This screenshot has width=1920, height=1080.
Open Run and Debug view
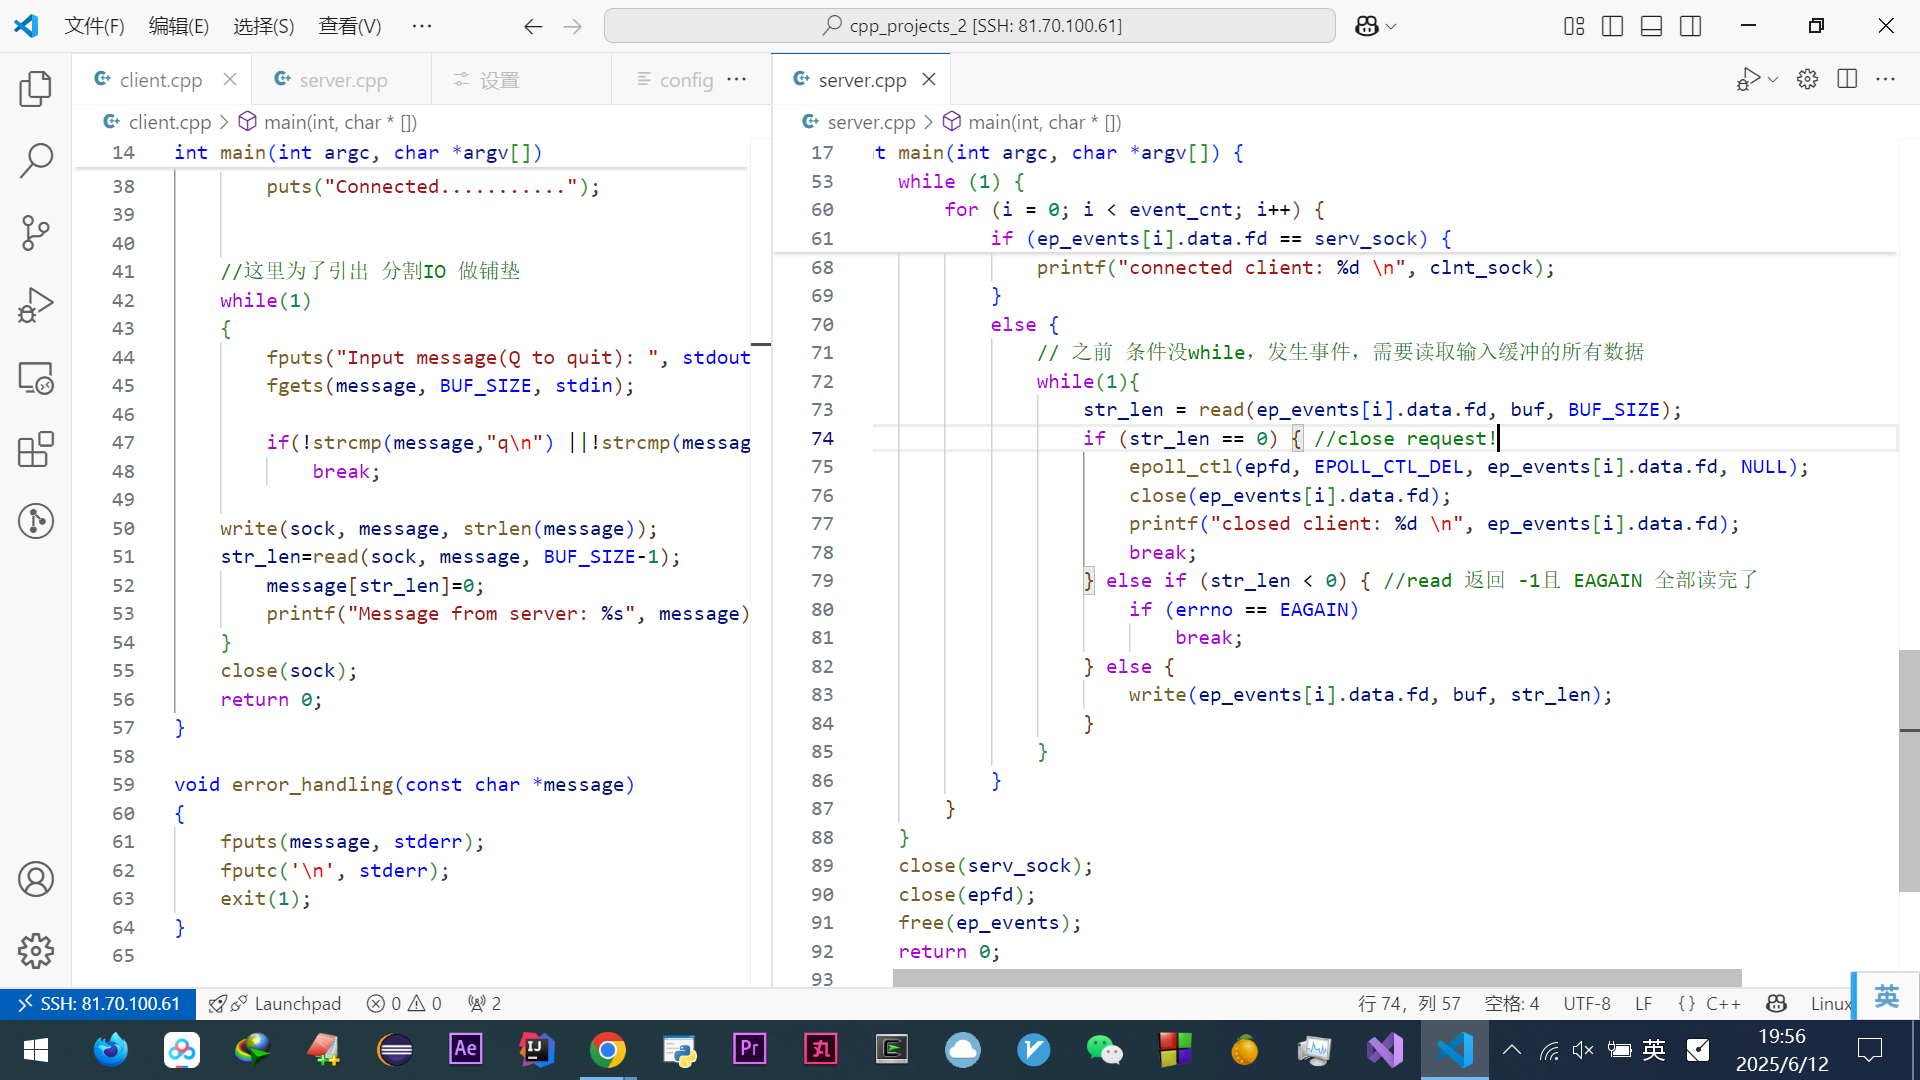pos(36,305)
